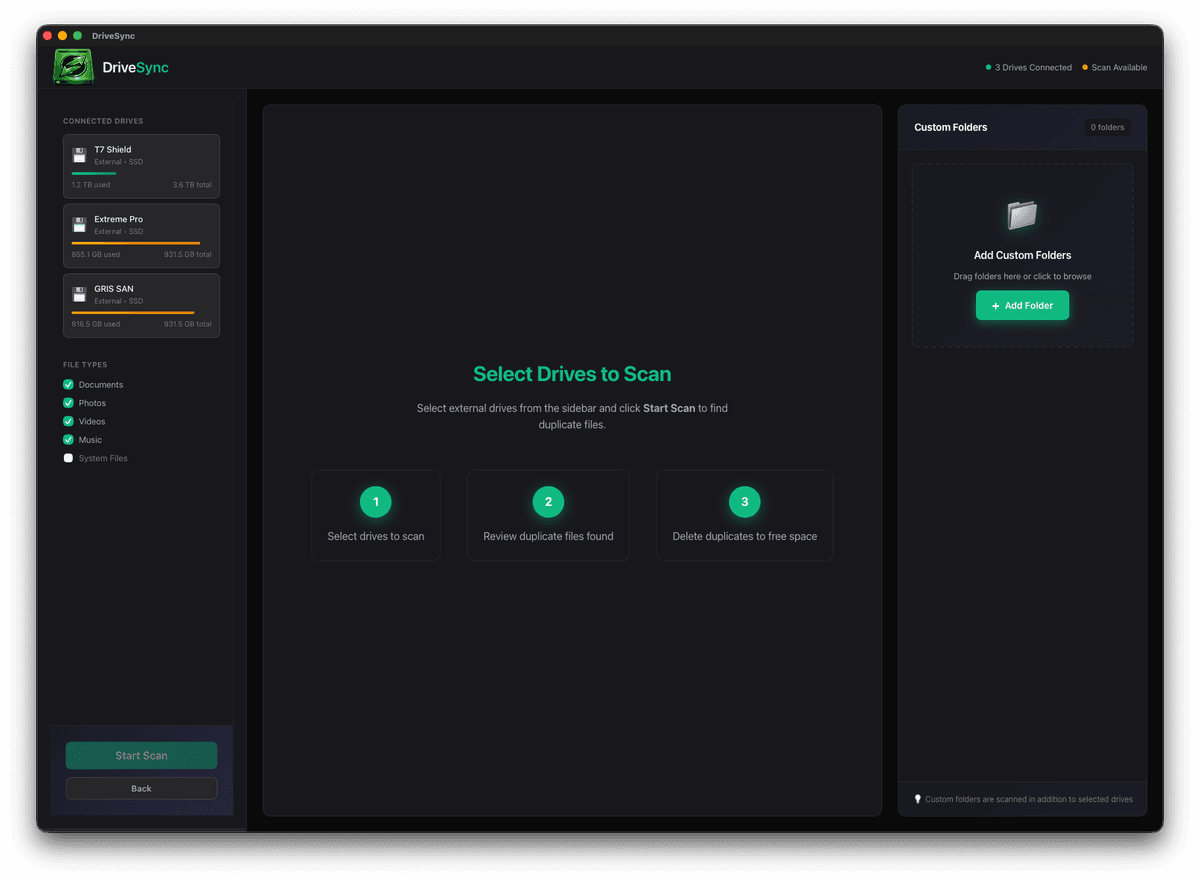Viewport: 1200px width, 881px height.
Task: Enable the System Files checkbox
Action: [x=69, y=458]
